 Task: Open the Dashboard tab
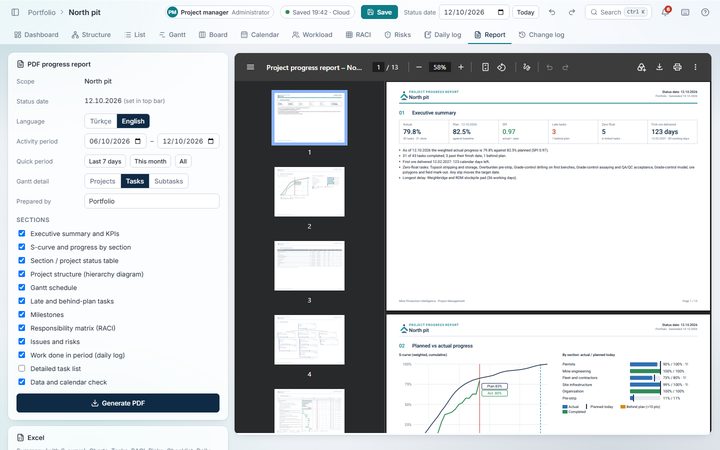tap(36, 34)
